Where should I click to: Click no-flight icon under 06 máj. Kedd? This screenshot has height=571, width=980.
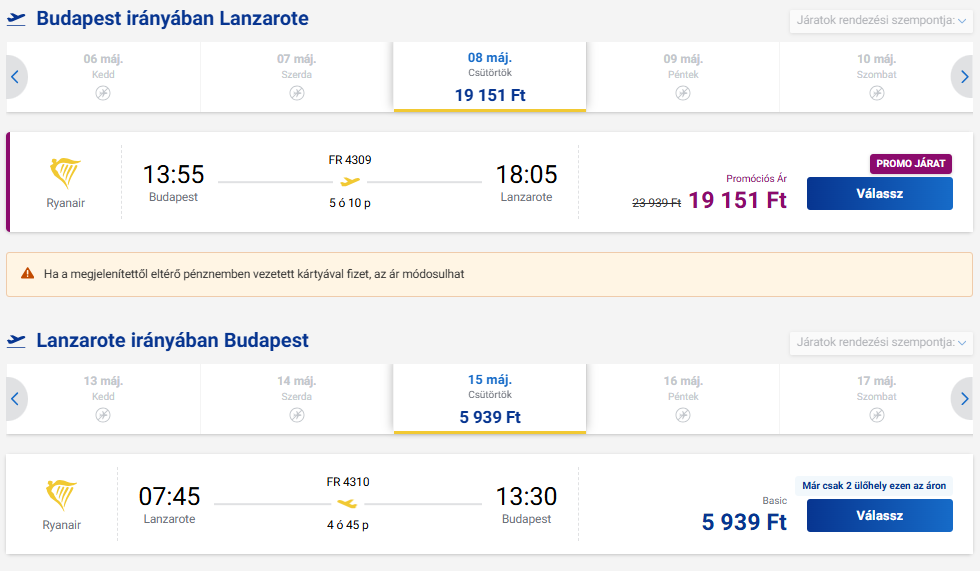coord(103,93)
